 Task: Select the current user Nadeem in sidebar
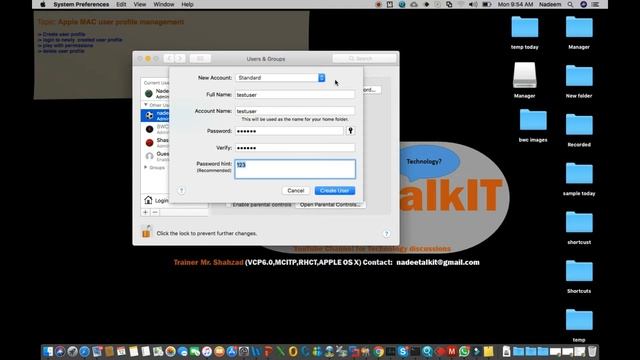pos(156,93)
